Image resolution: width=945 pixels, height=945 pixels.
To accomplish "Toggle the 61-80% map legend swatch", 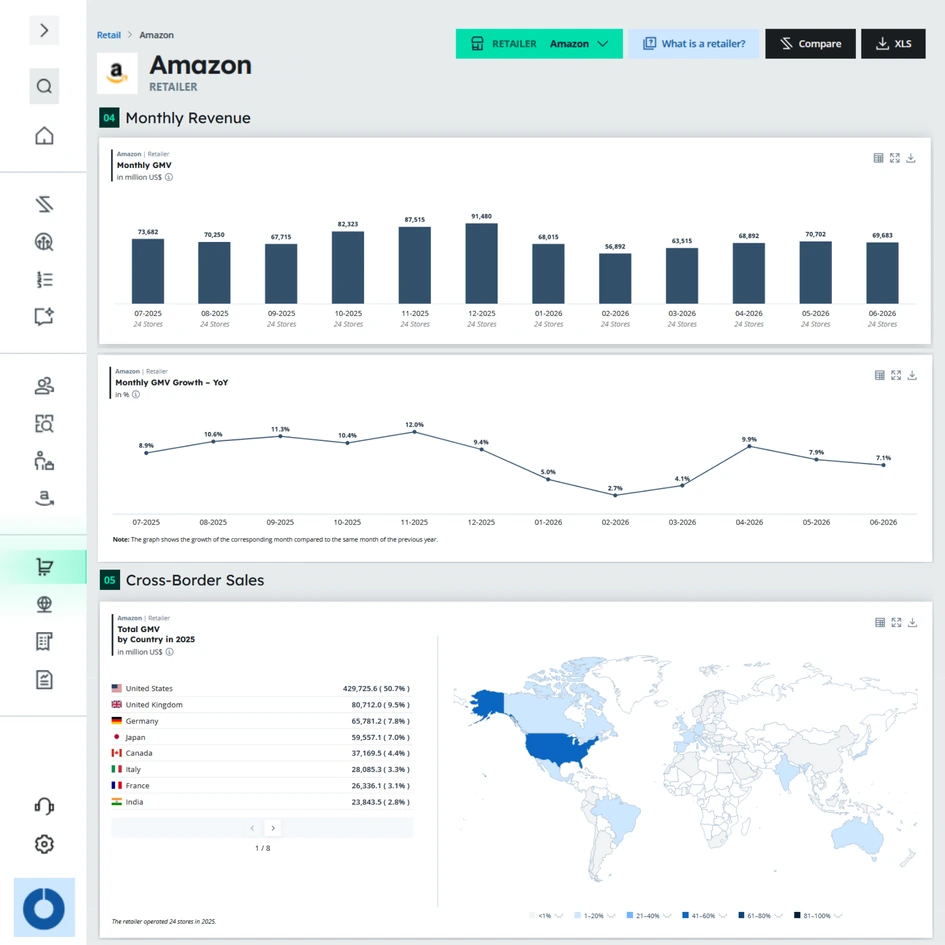I will pyautogui.click(x=741, y=915).
